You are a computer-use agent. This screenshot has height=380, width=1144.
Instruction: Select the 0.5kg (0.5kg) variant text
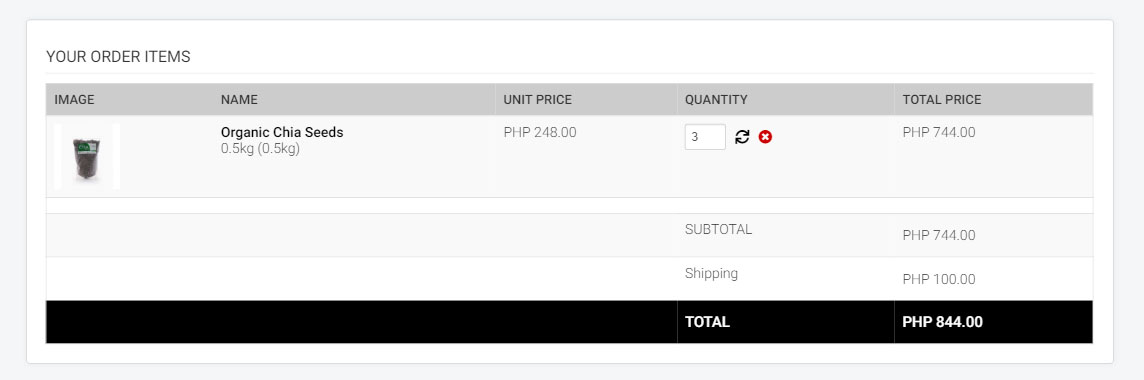(x=260, y=149)
